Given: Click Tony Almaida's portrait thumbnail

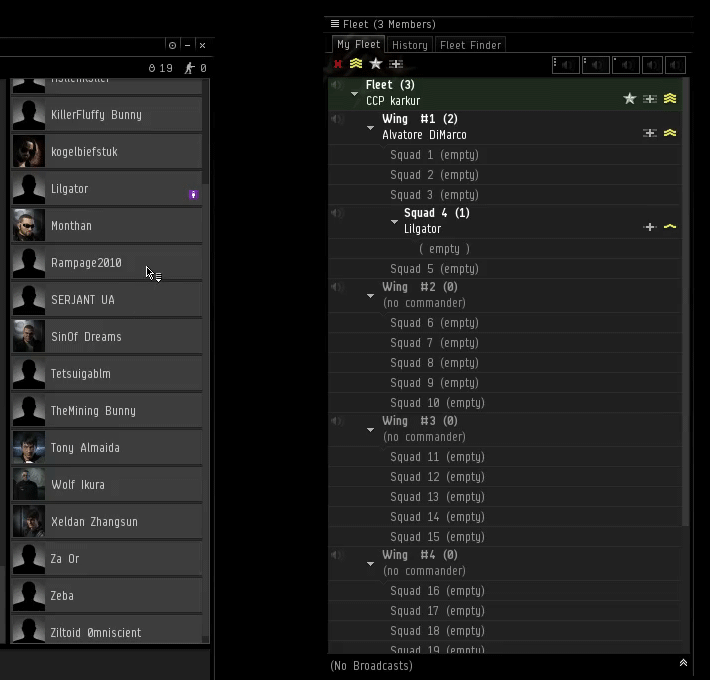Looking at the screenshot, I should (x=29, y=447).
